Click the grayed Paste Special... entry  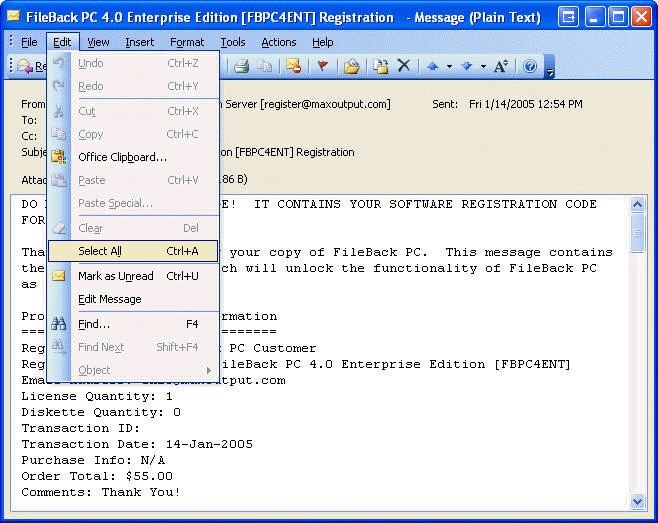coord(133,203)
